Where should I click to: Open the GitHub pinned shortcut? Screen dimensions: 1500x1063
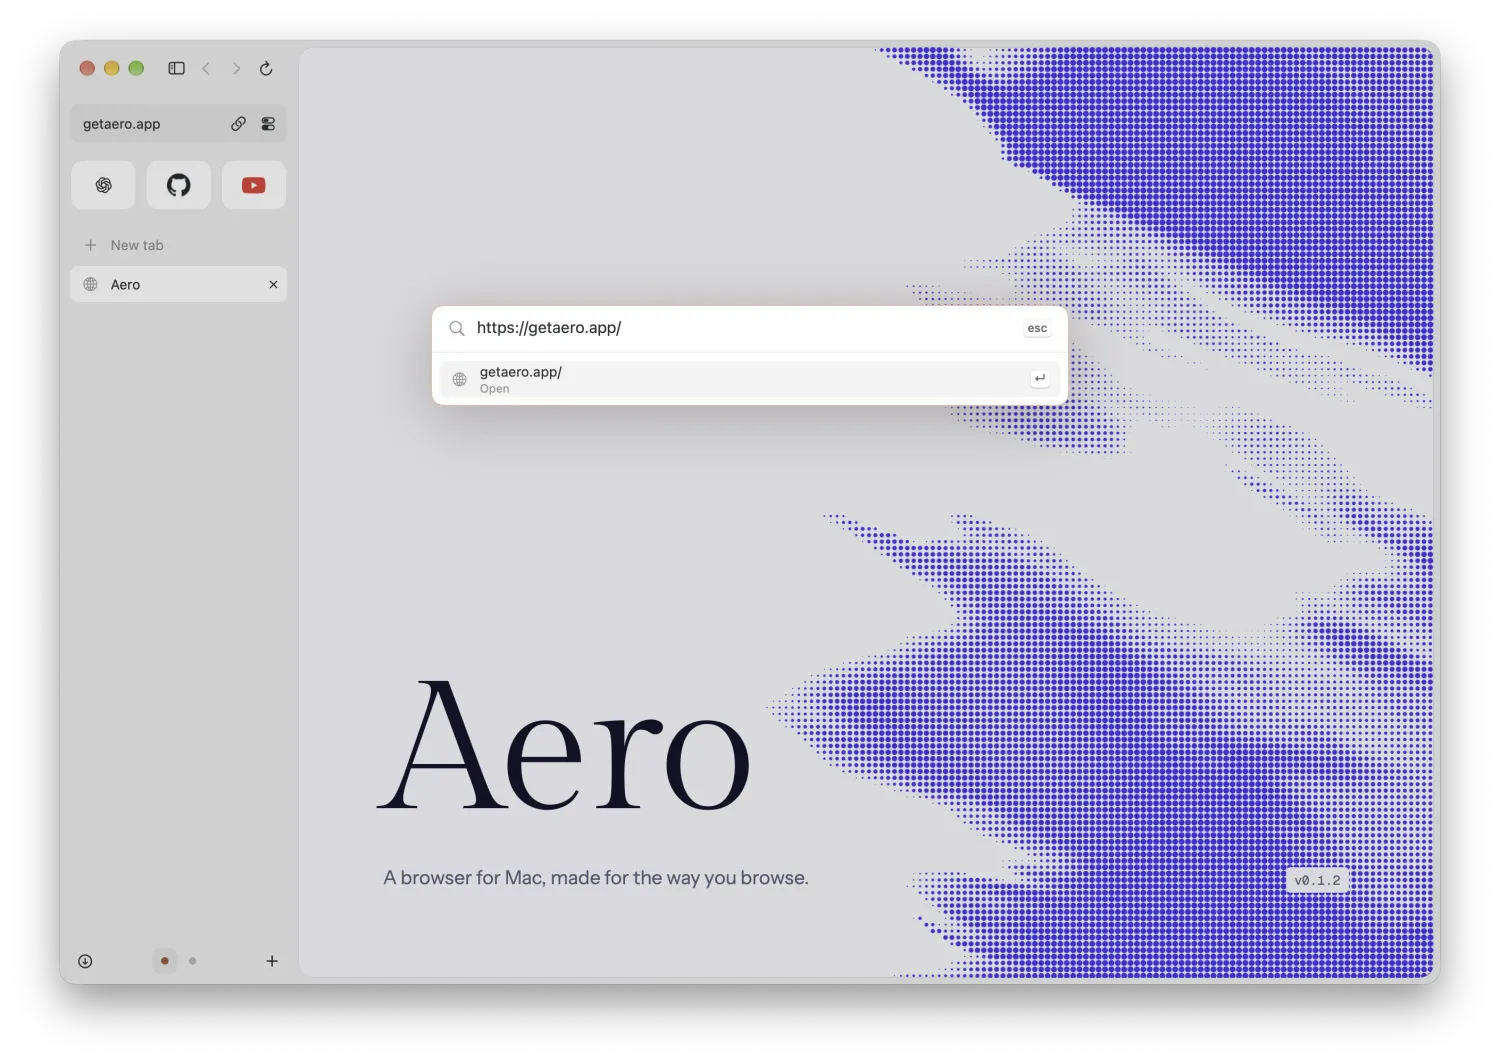(x=178, y=185)
